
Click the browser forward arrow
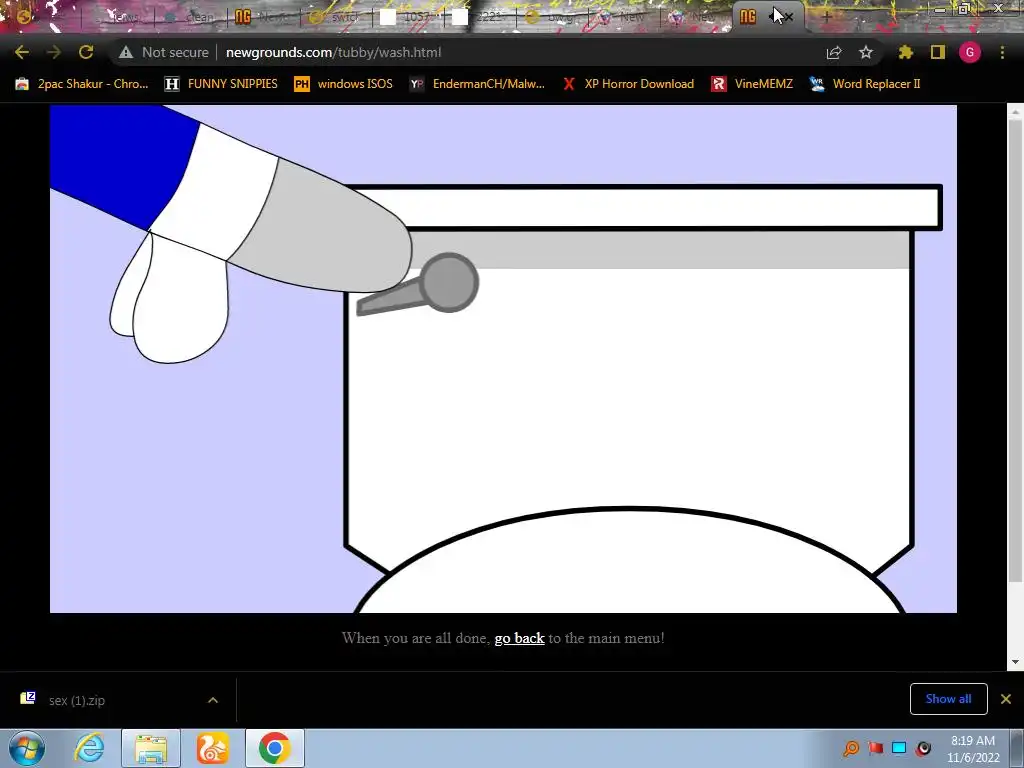pos(54,52)
